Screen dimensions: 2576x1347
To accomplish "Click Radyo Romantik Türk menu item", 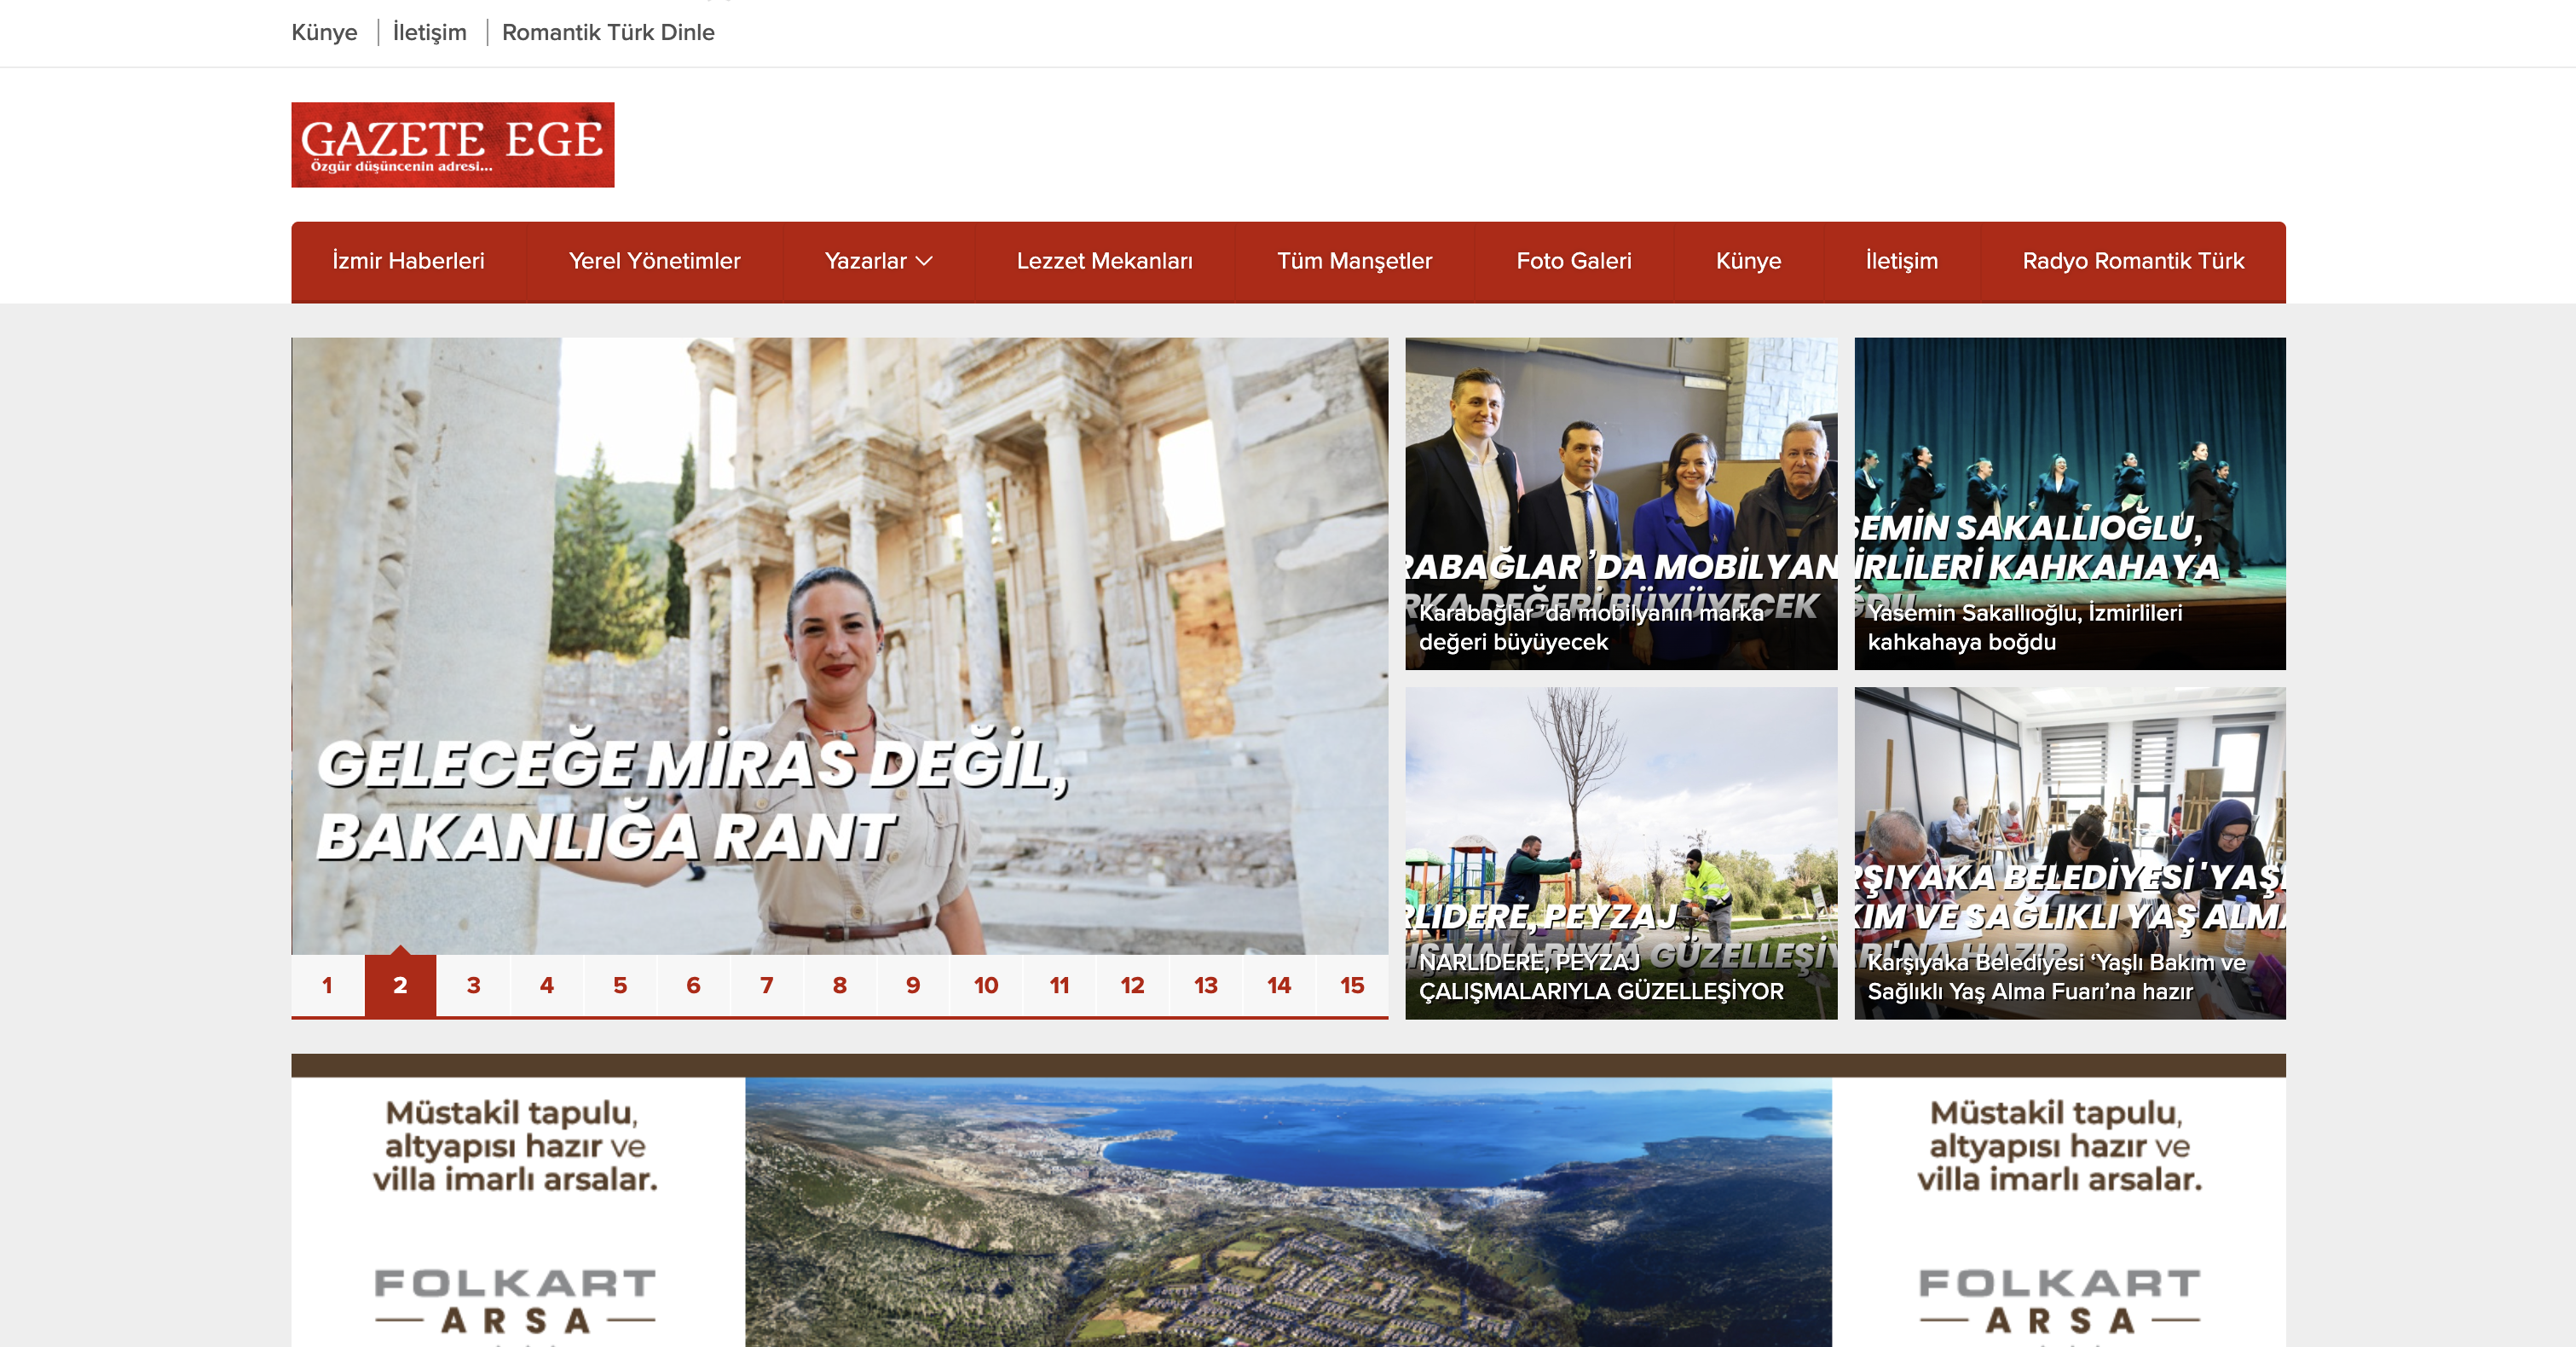I will pos(2132,261).
